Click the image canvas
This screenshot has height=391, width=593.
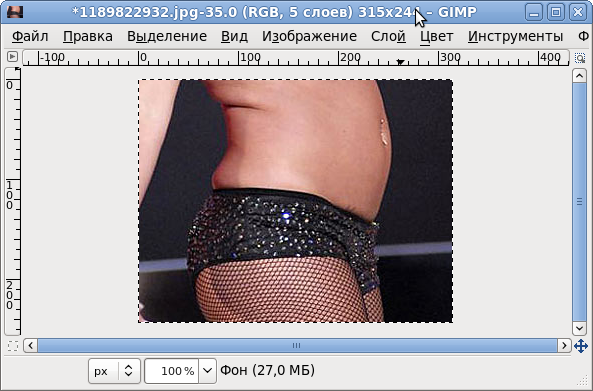tap(295, 201)
